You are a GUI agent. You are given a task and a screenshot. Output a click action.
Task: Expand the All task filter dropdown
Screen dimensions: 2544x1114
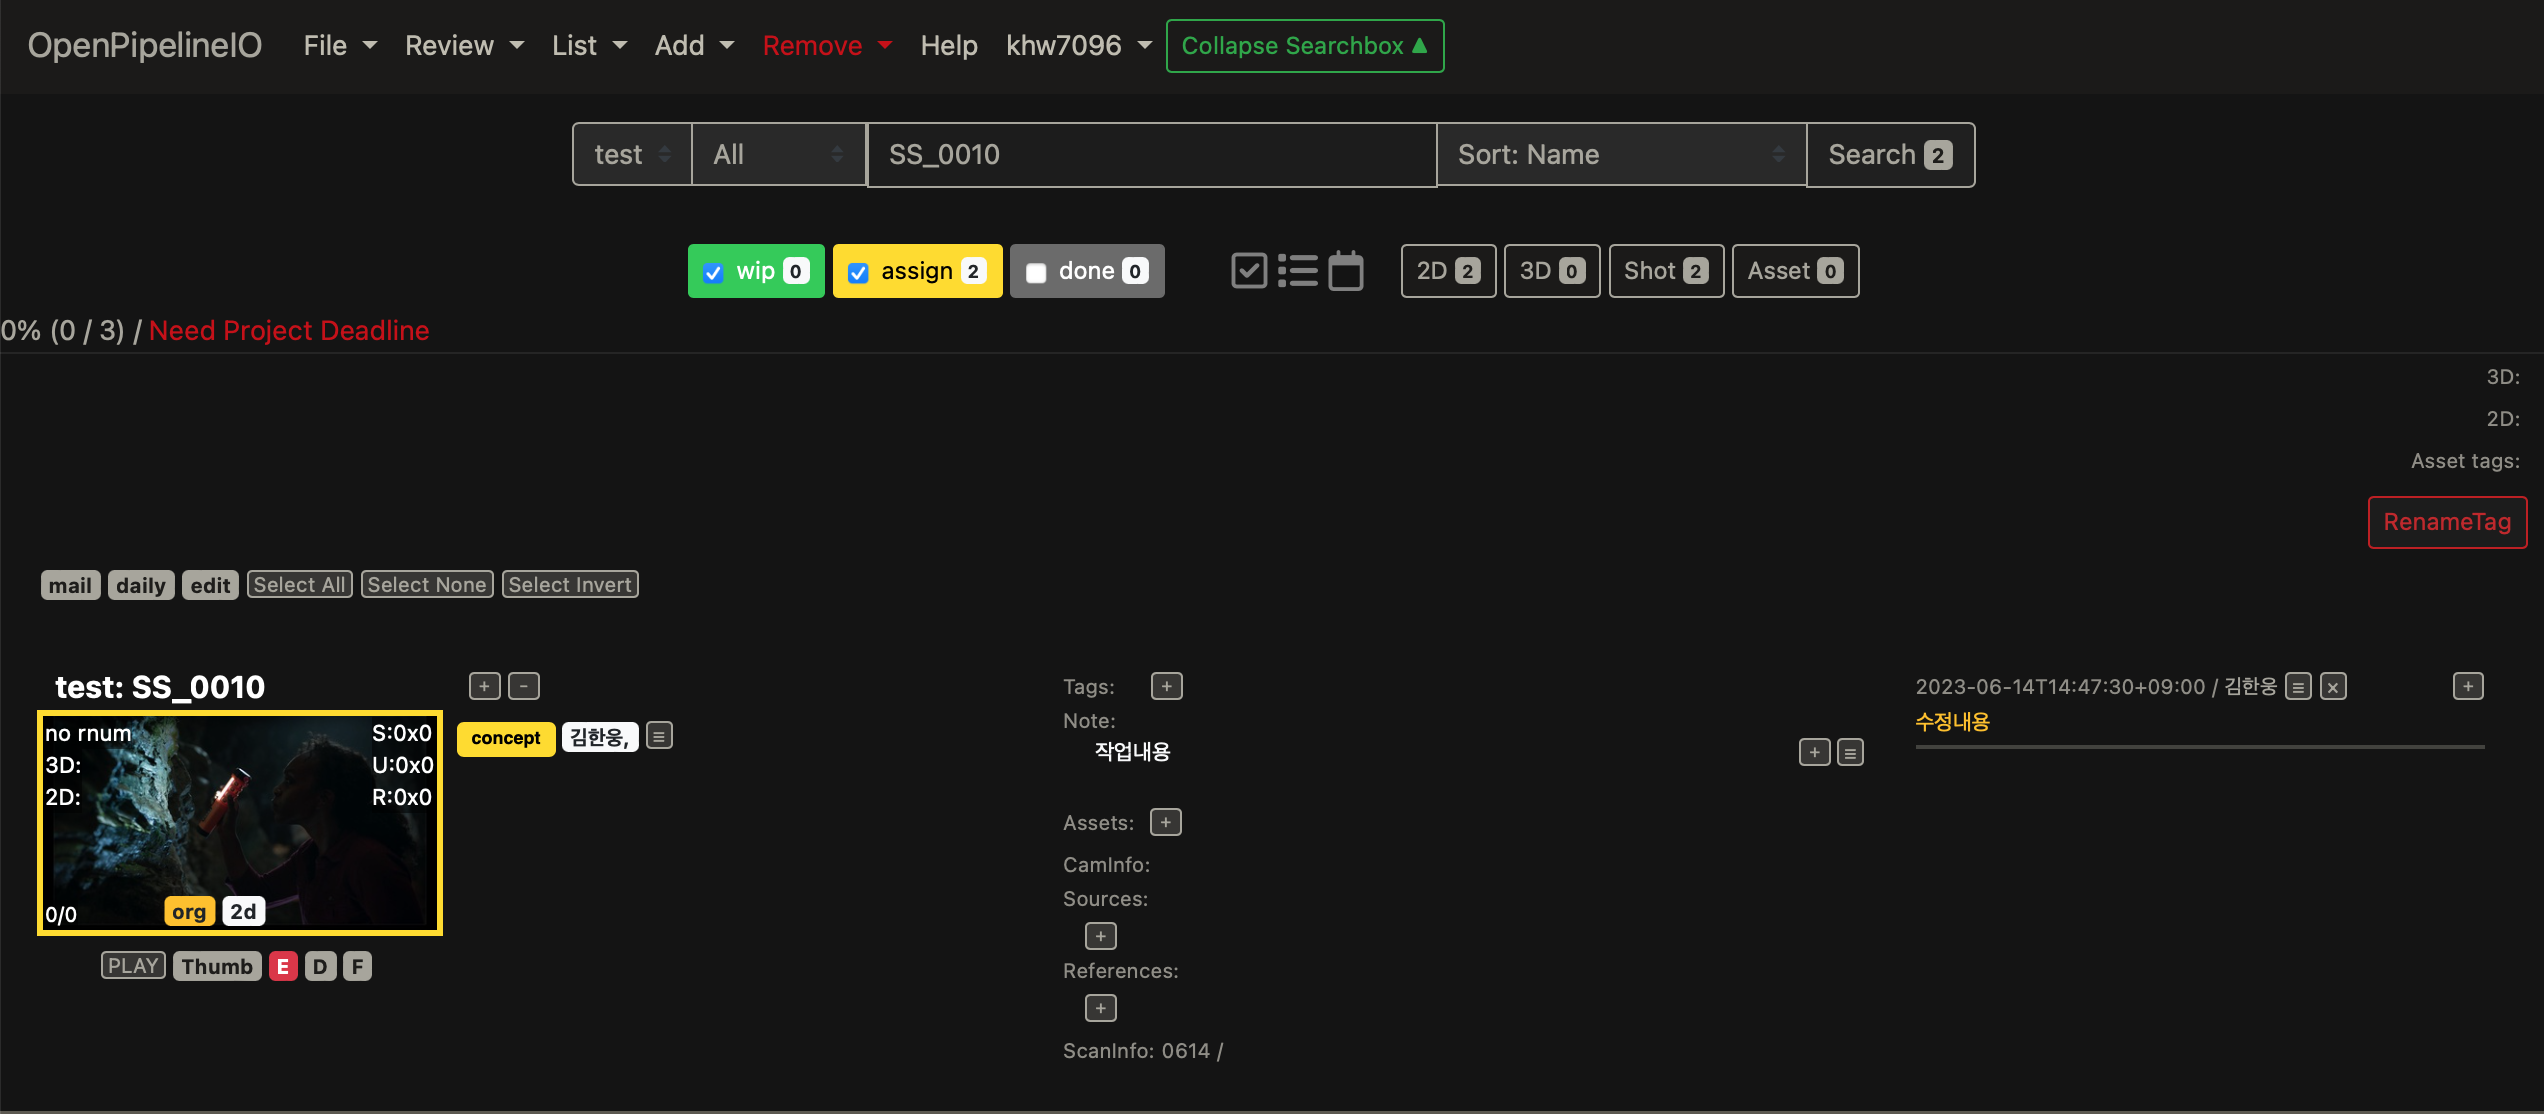click(778, 154)
